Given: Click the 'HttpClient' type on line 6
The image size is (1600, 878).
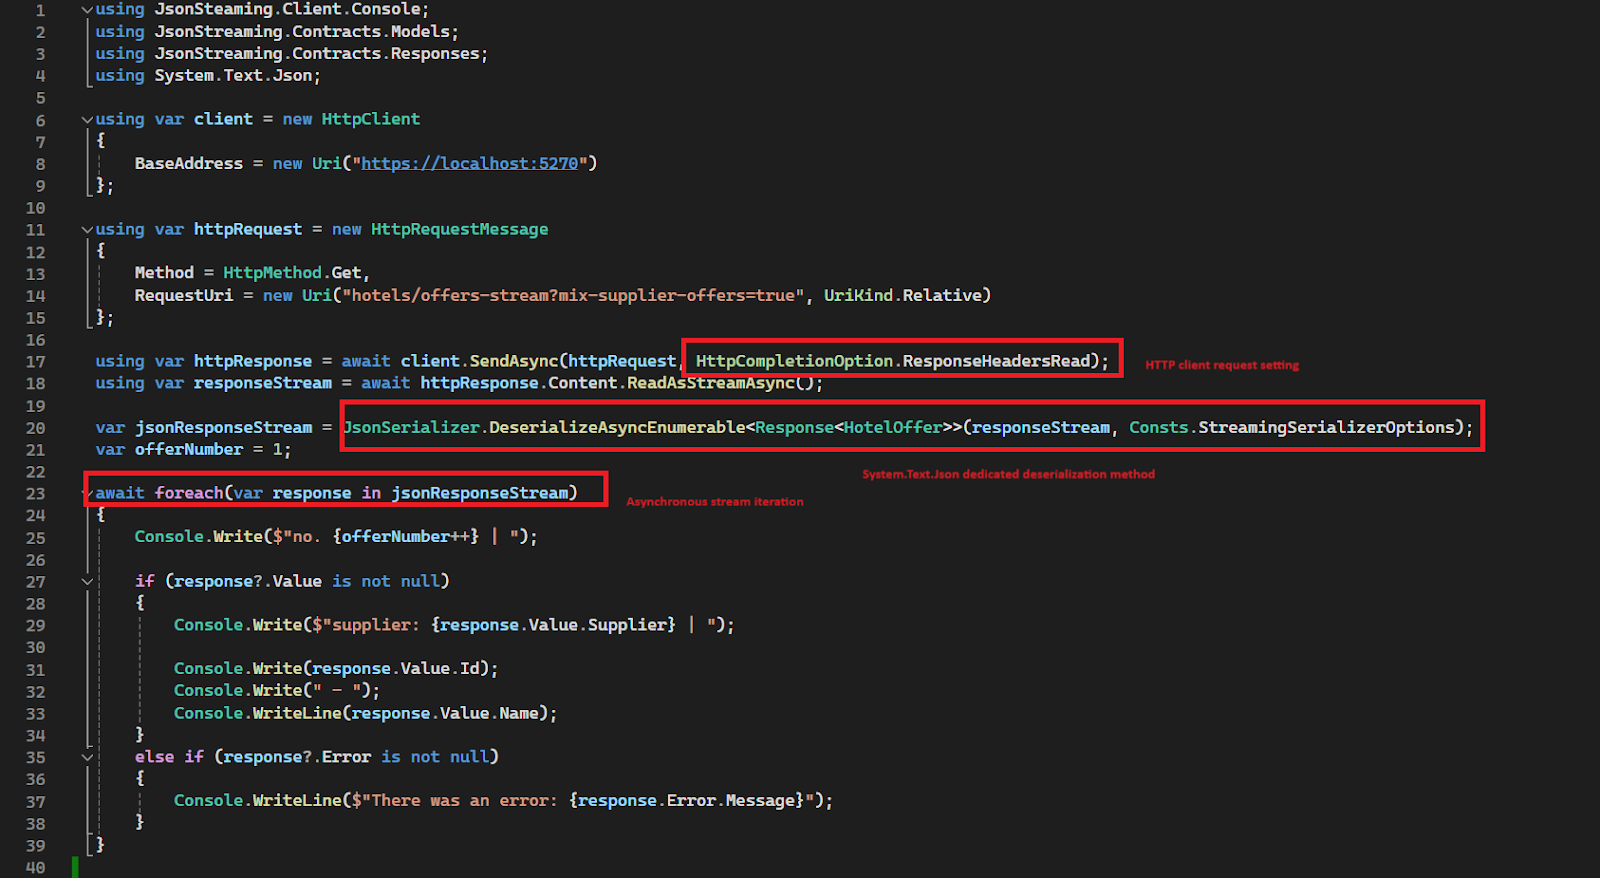Looking at the screenshot, I should [371, 119].
